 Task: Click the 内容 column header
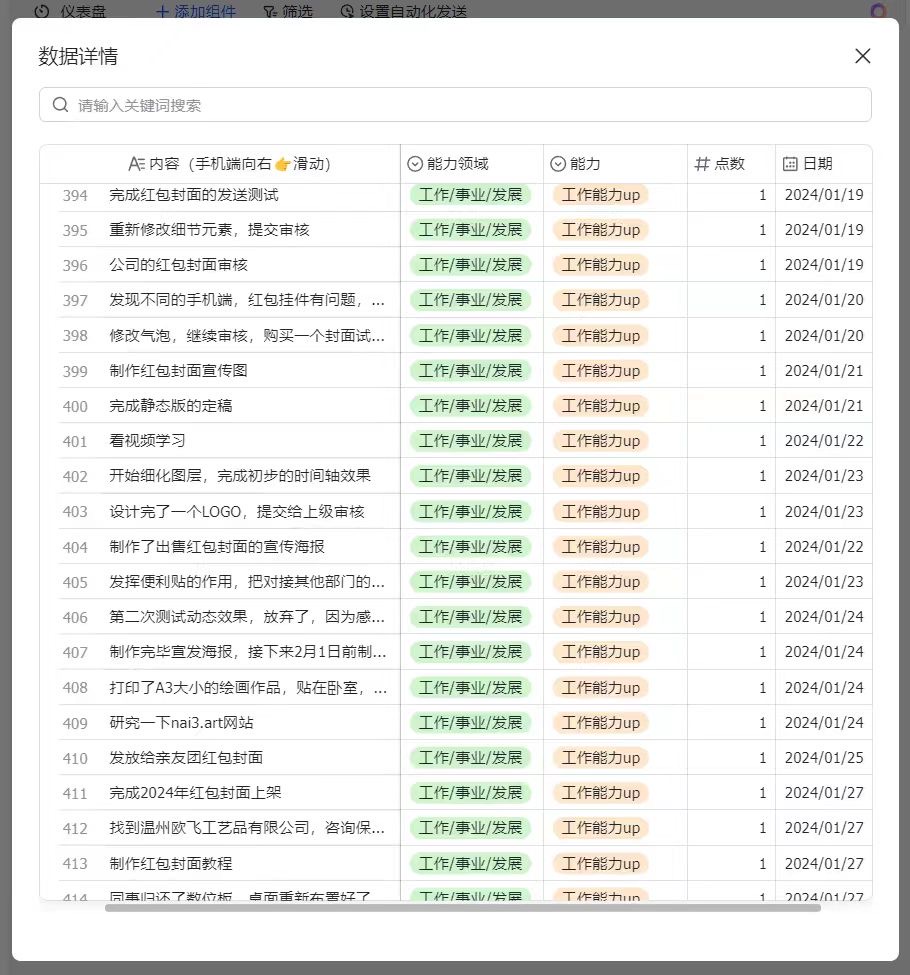220,164
